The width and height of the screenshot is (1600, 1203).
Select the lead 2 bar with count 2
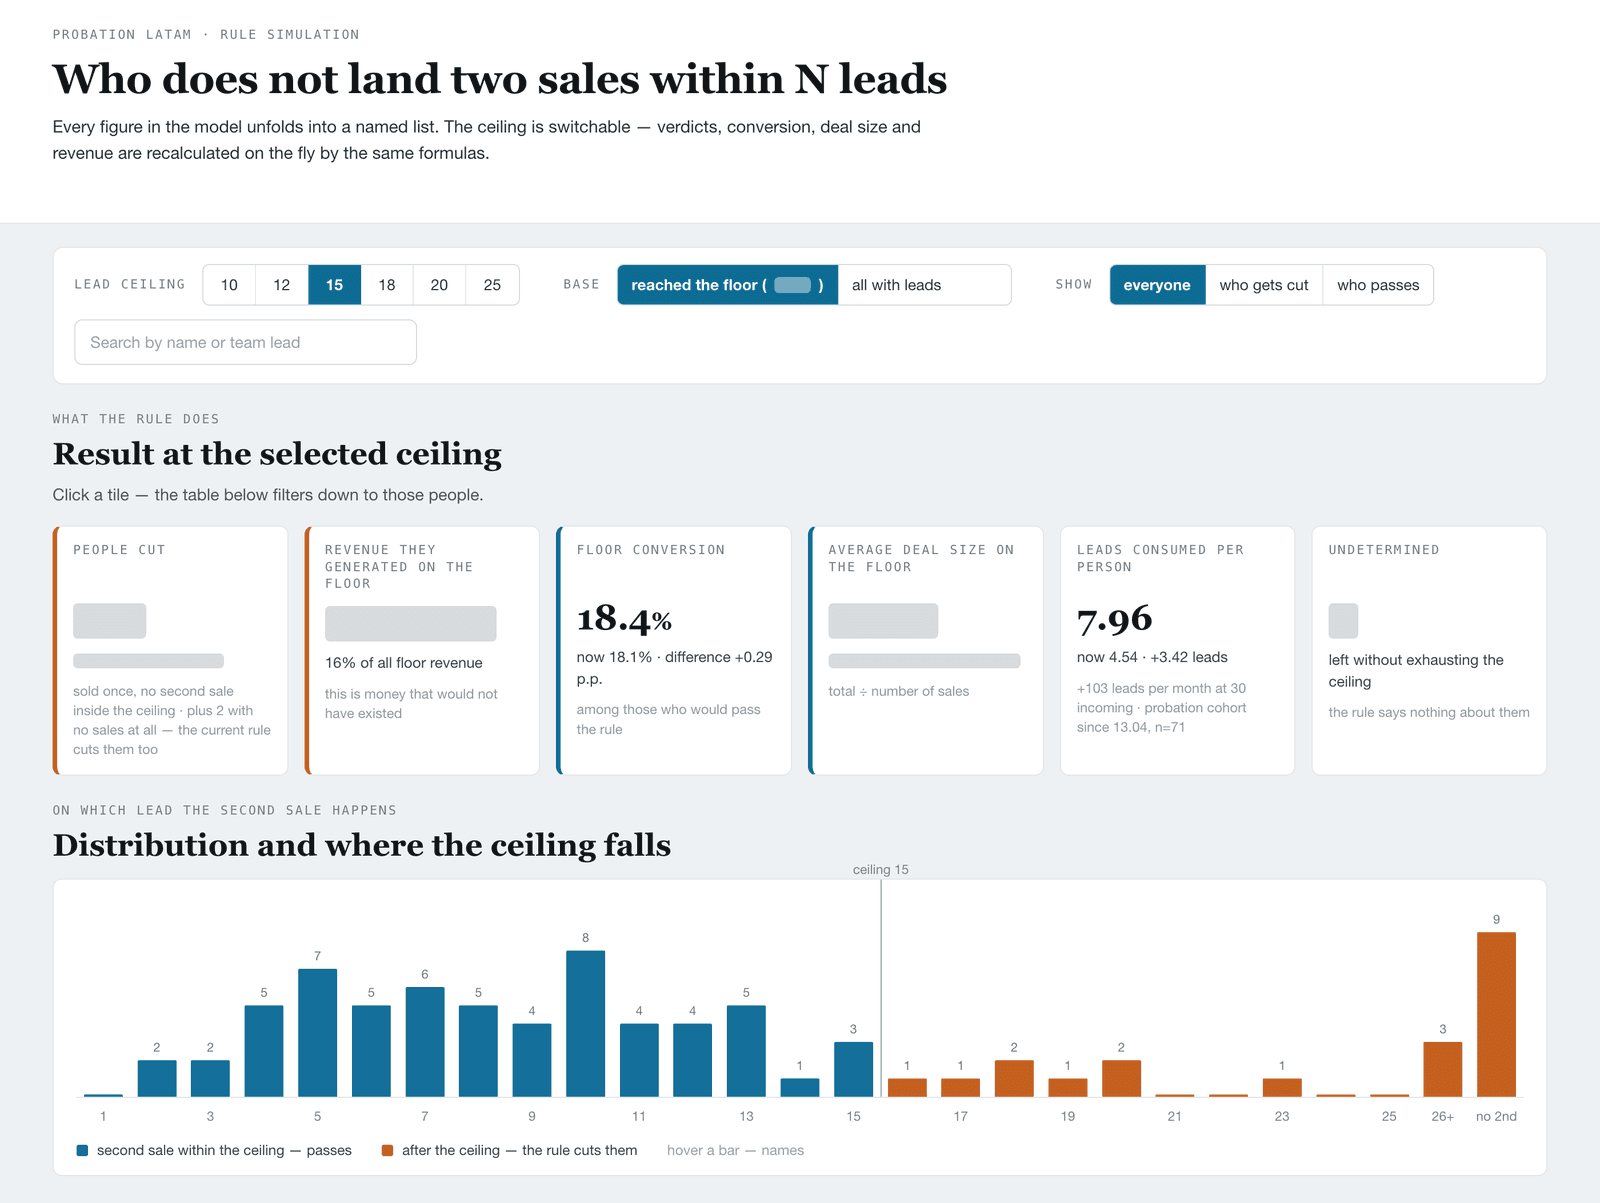point(157,1078)
